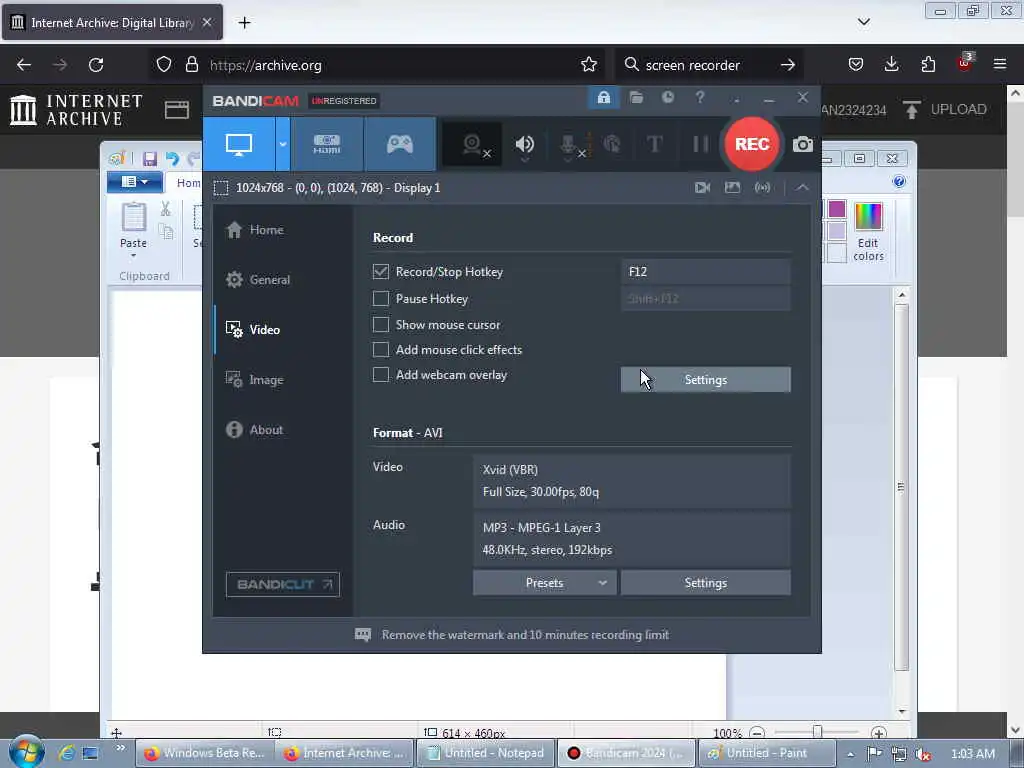Click MP3 - MPEG-1 Layer 3 audio text

[x=541, y=528]
